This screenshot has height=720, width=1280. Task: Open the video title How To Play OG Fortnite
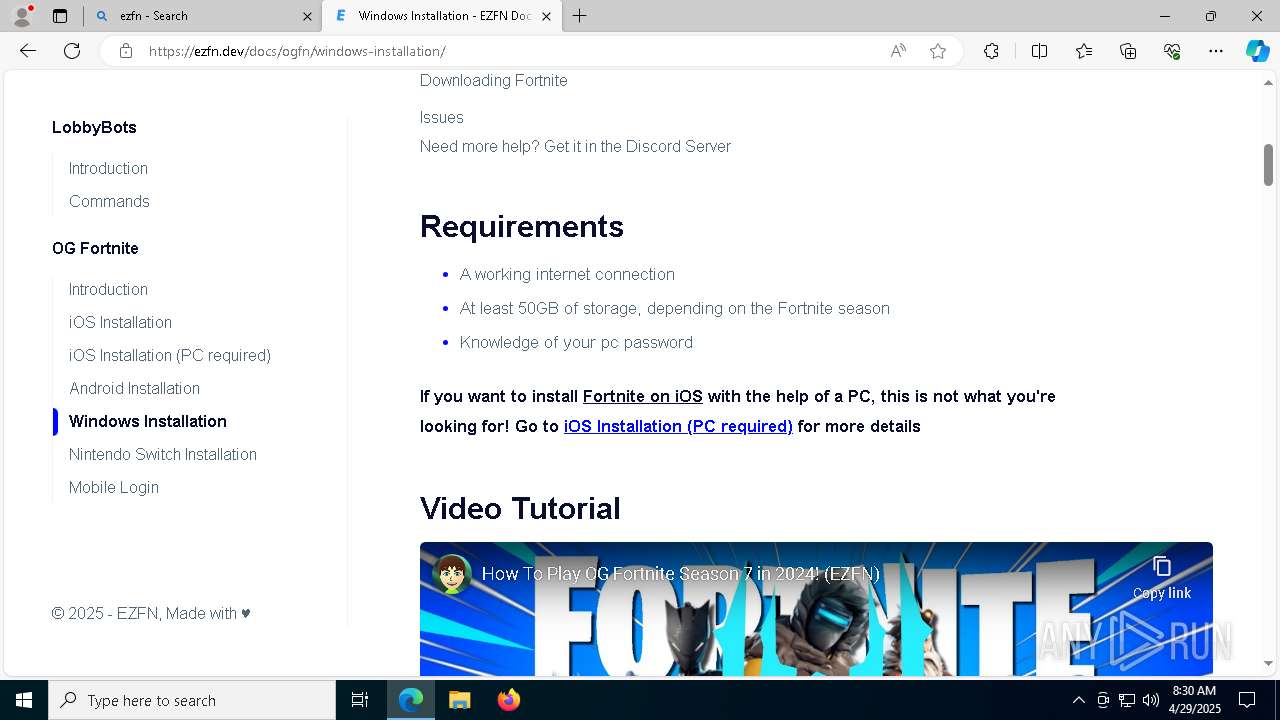point(680,574)
